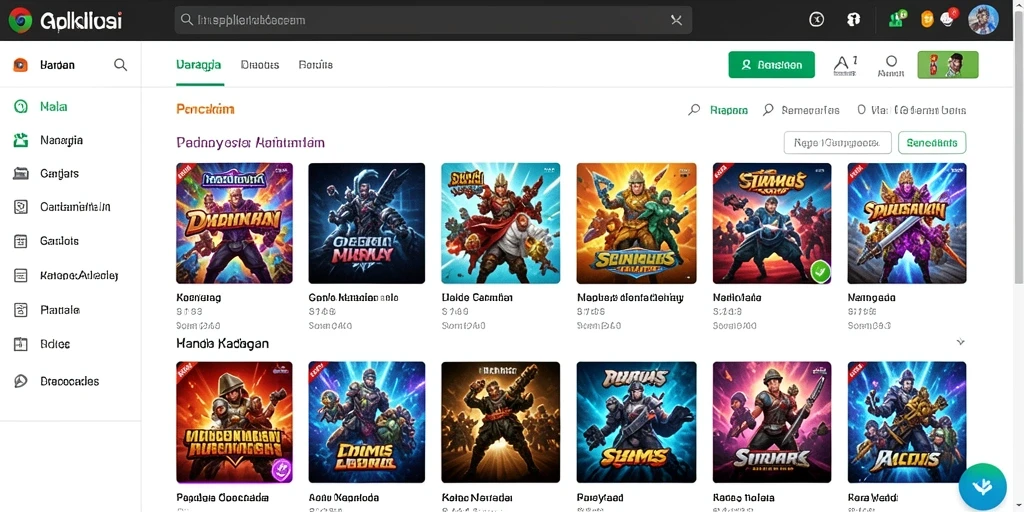Screen dimensions: 1024x512
Task: Click the green Barsidaen button
Action: 771,65
